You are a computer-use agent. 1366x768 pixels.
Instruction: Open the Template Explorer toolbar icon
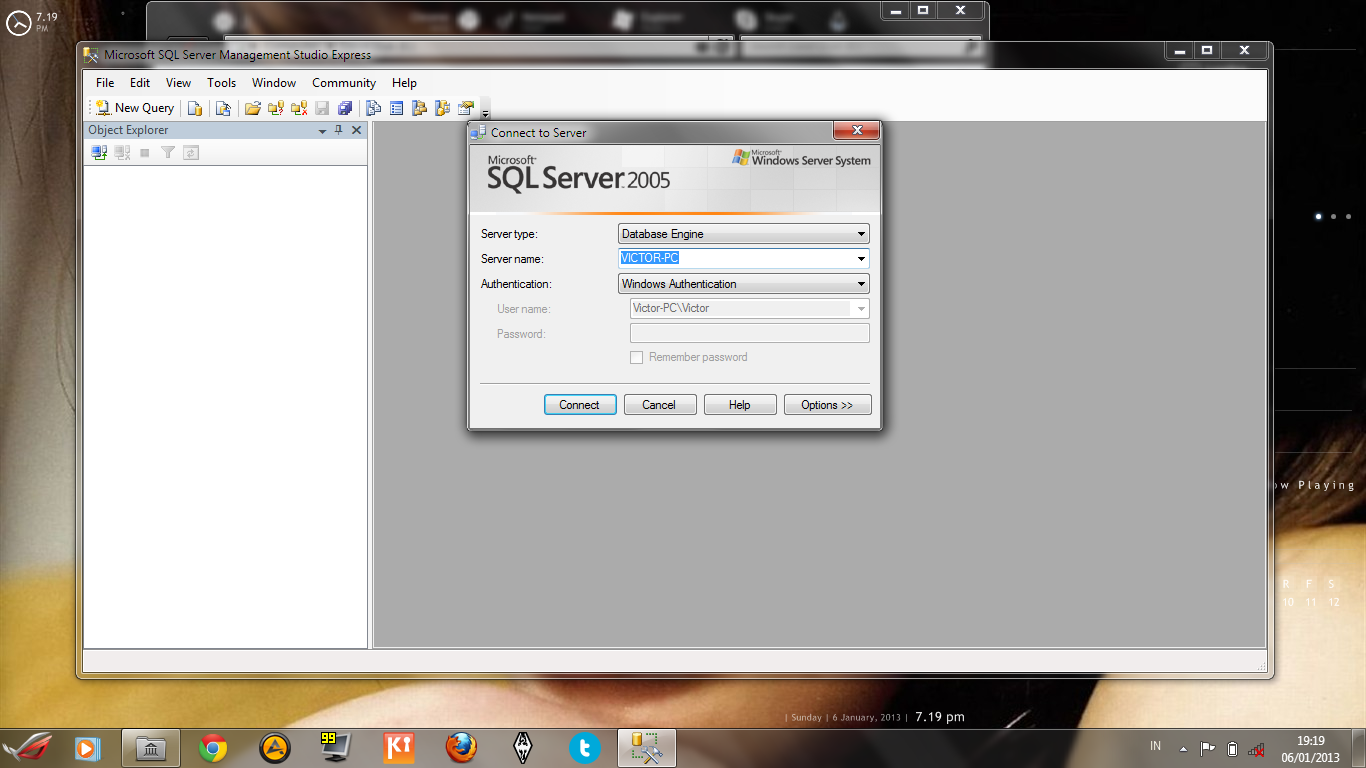444,108
